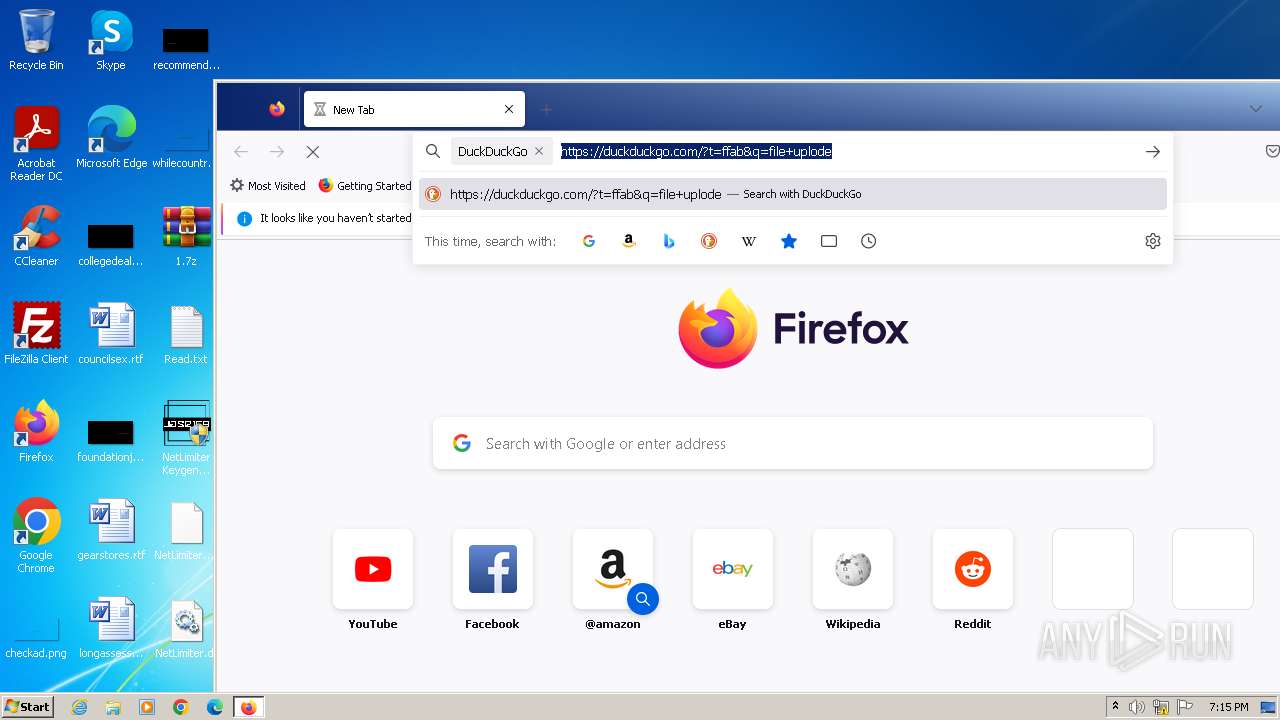Open Getting Started bookmark
Viewport: 1280px width, 720px height.
[x=365, y=186]
